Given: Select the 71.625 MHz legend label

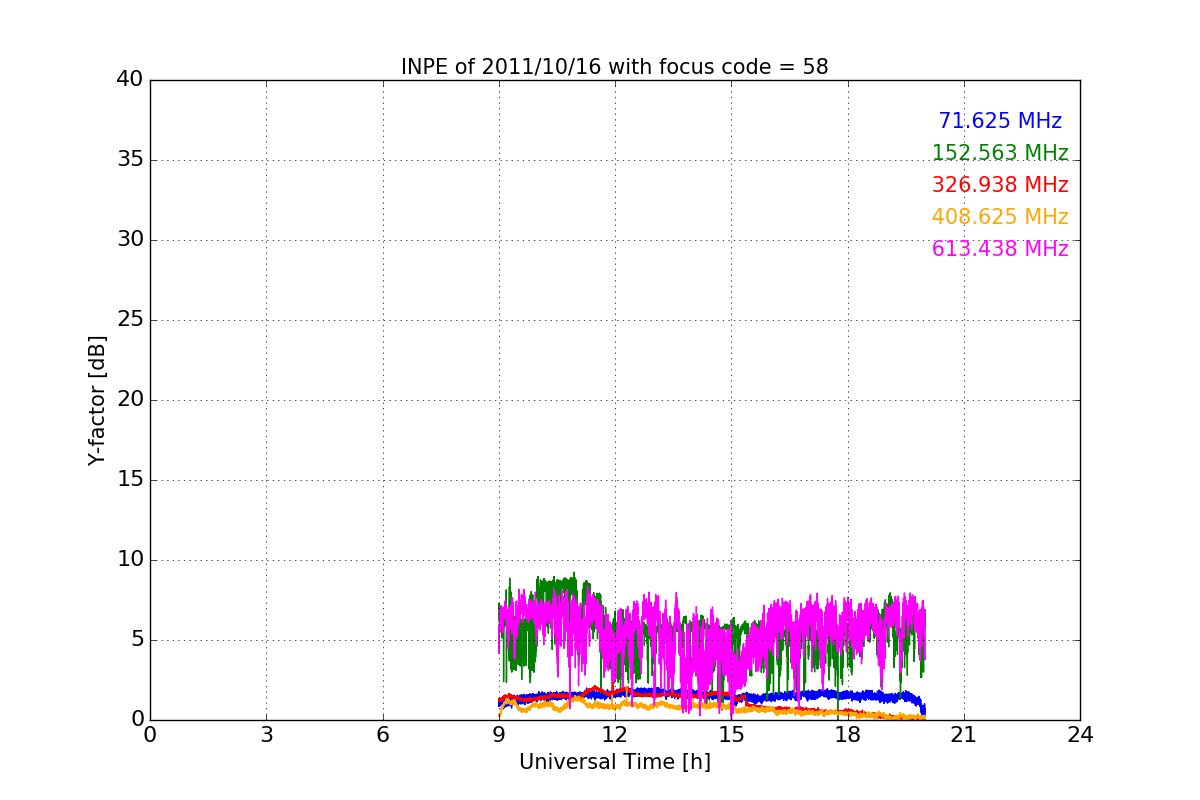Looking at the screenshot, I should pyautogui.click(x=1000, y=121).
